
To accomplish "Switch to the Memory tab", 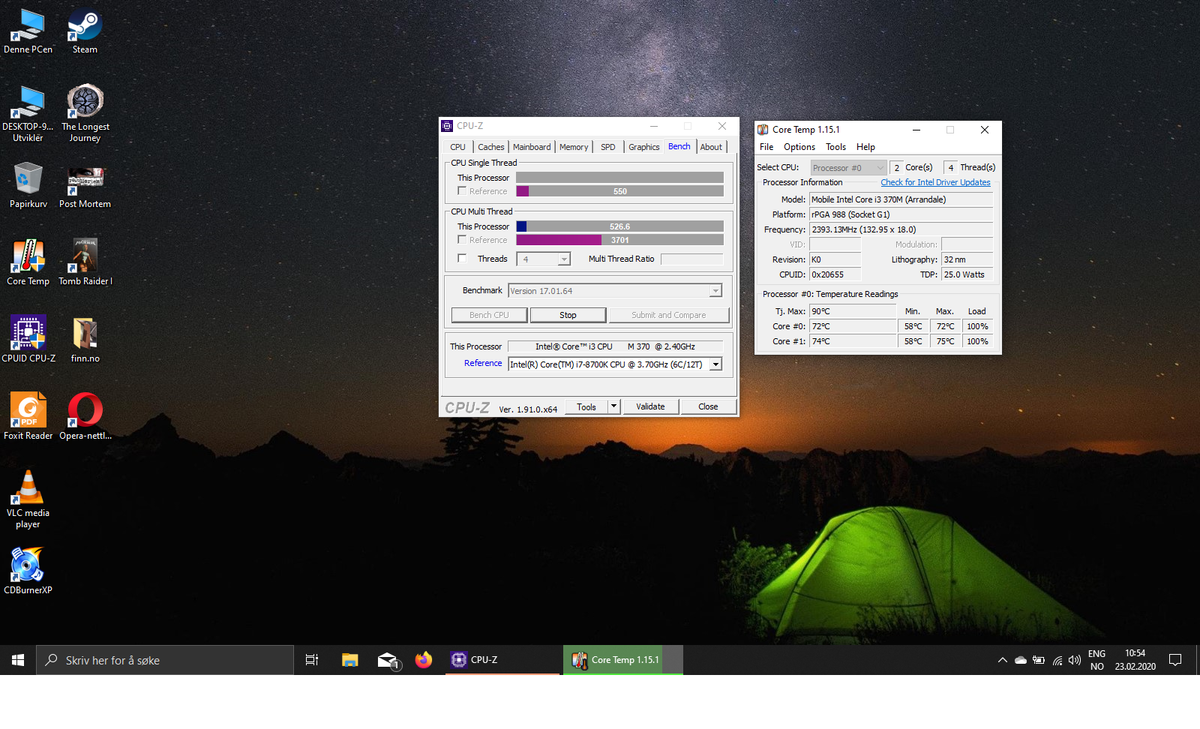I will [x=574, y=147].
